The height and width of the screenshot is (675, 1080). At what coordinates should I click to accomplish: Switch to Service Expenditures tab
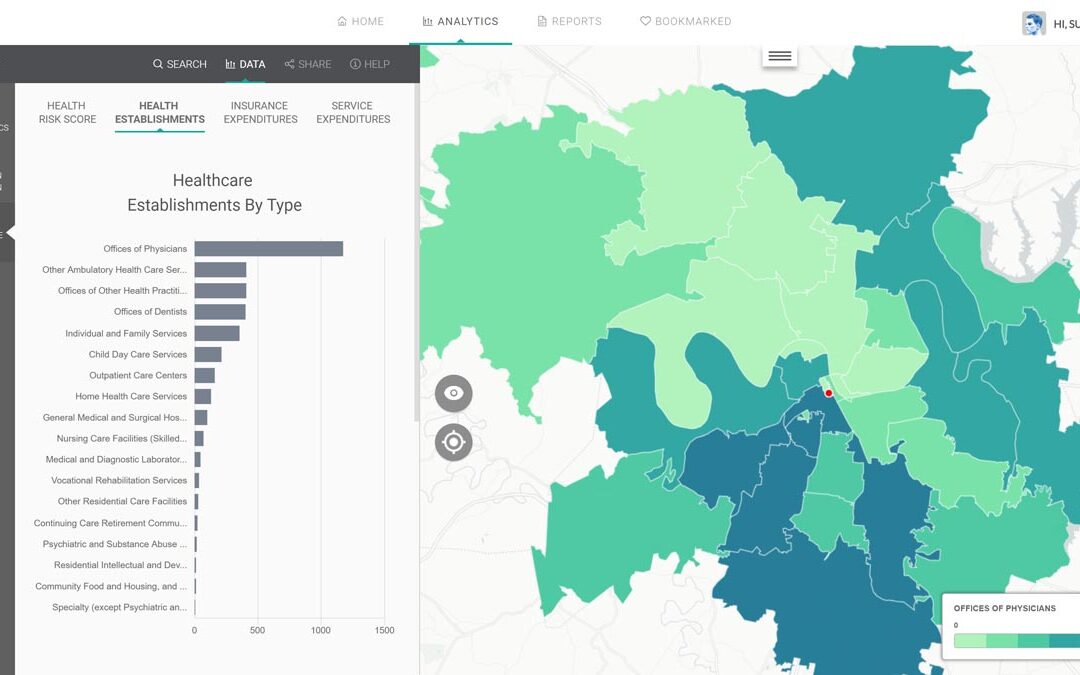[x=353, y=112]
